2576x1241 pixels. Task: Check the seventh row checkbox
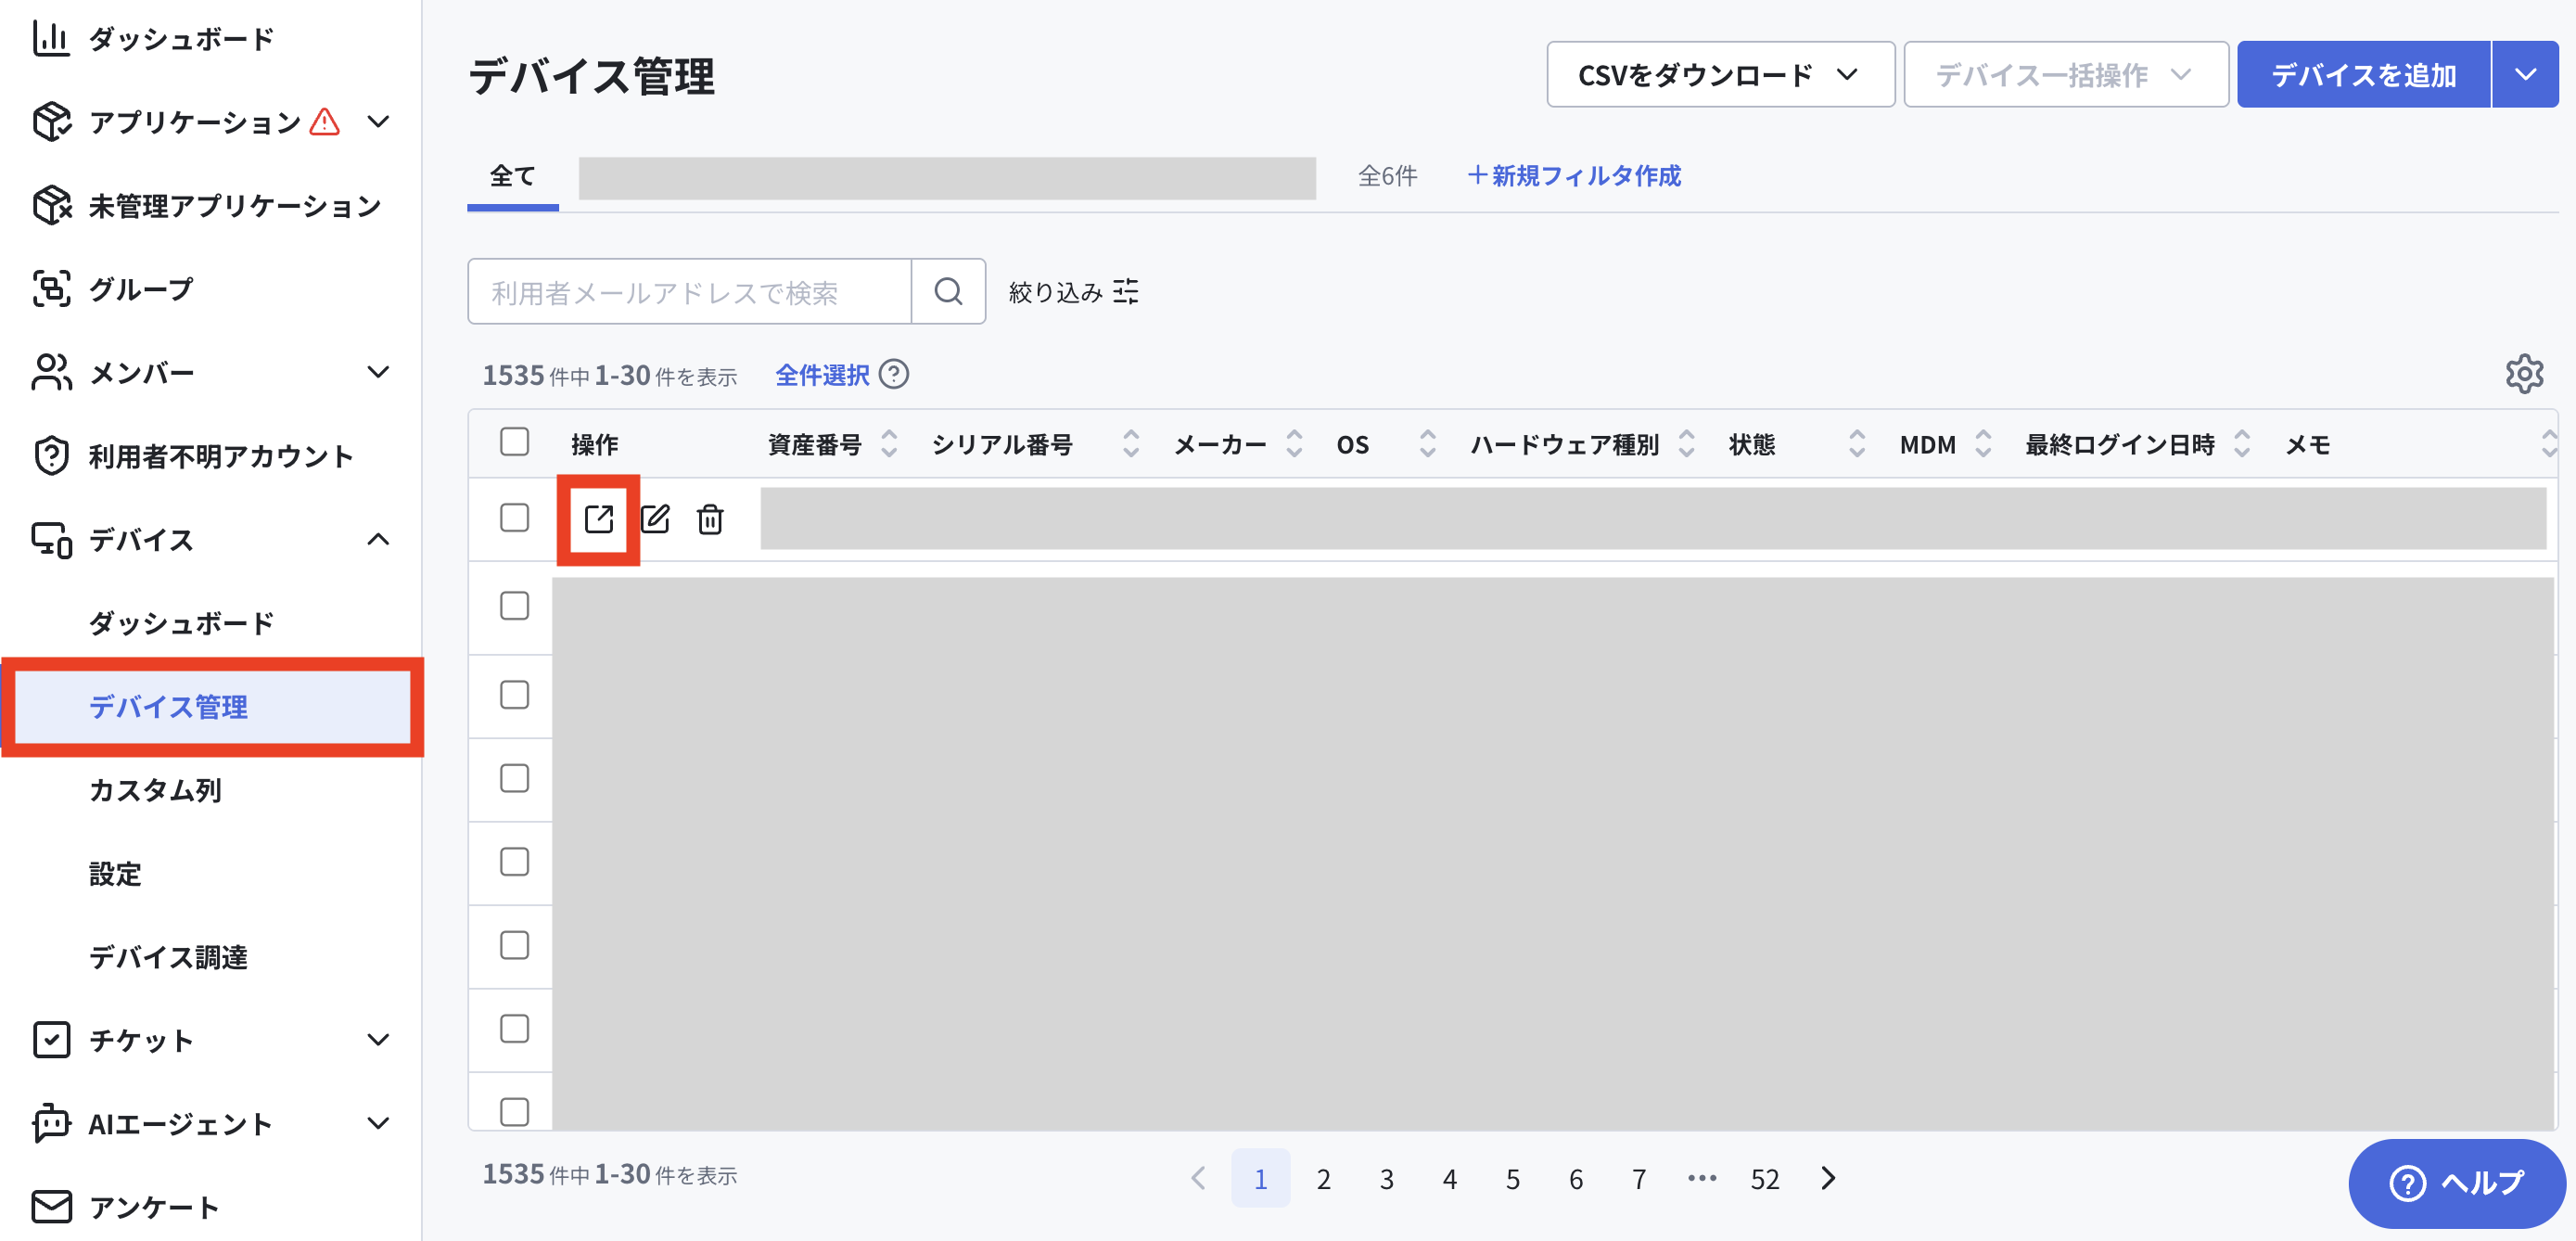tap(514, 1028)
